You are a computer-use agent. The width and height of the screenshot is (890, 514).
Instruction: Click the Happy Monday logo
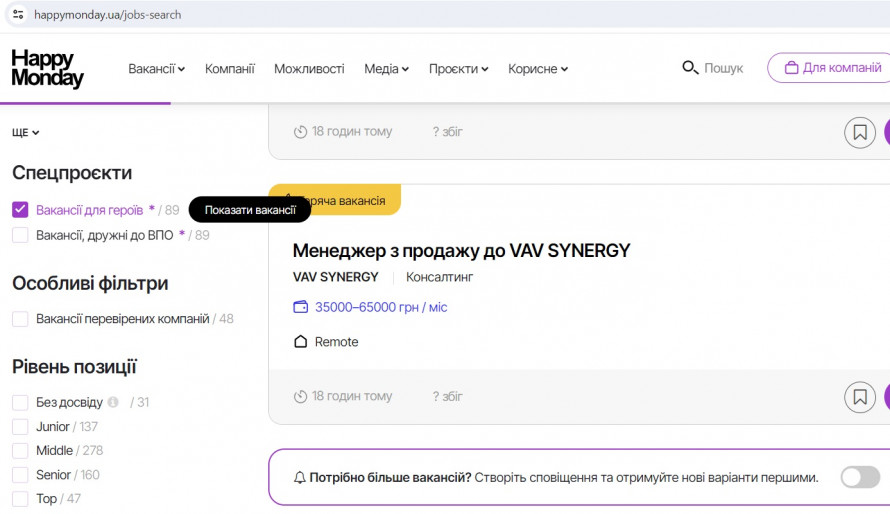(47, 69)
